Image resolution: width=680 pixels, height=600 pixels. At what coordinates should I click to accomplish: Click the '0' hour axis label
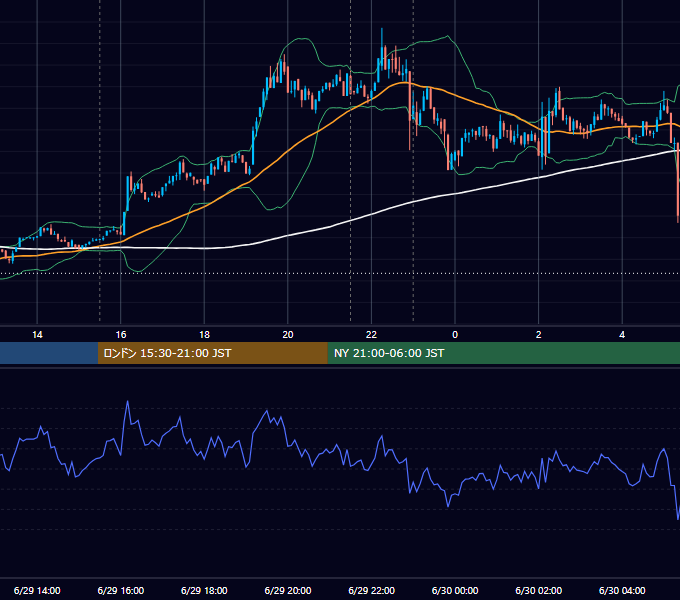click(x=455, y=335)
